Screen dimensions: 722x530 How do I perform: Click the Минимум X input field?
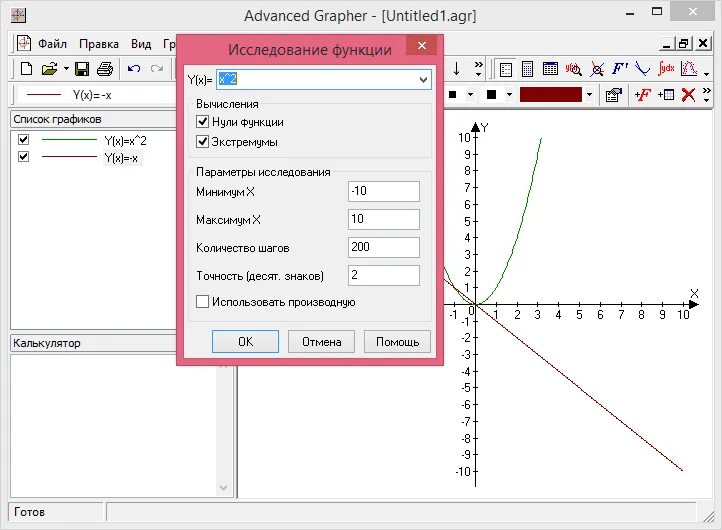(384, 191)
